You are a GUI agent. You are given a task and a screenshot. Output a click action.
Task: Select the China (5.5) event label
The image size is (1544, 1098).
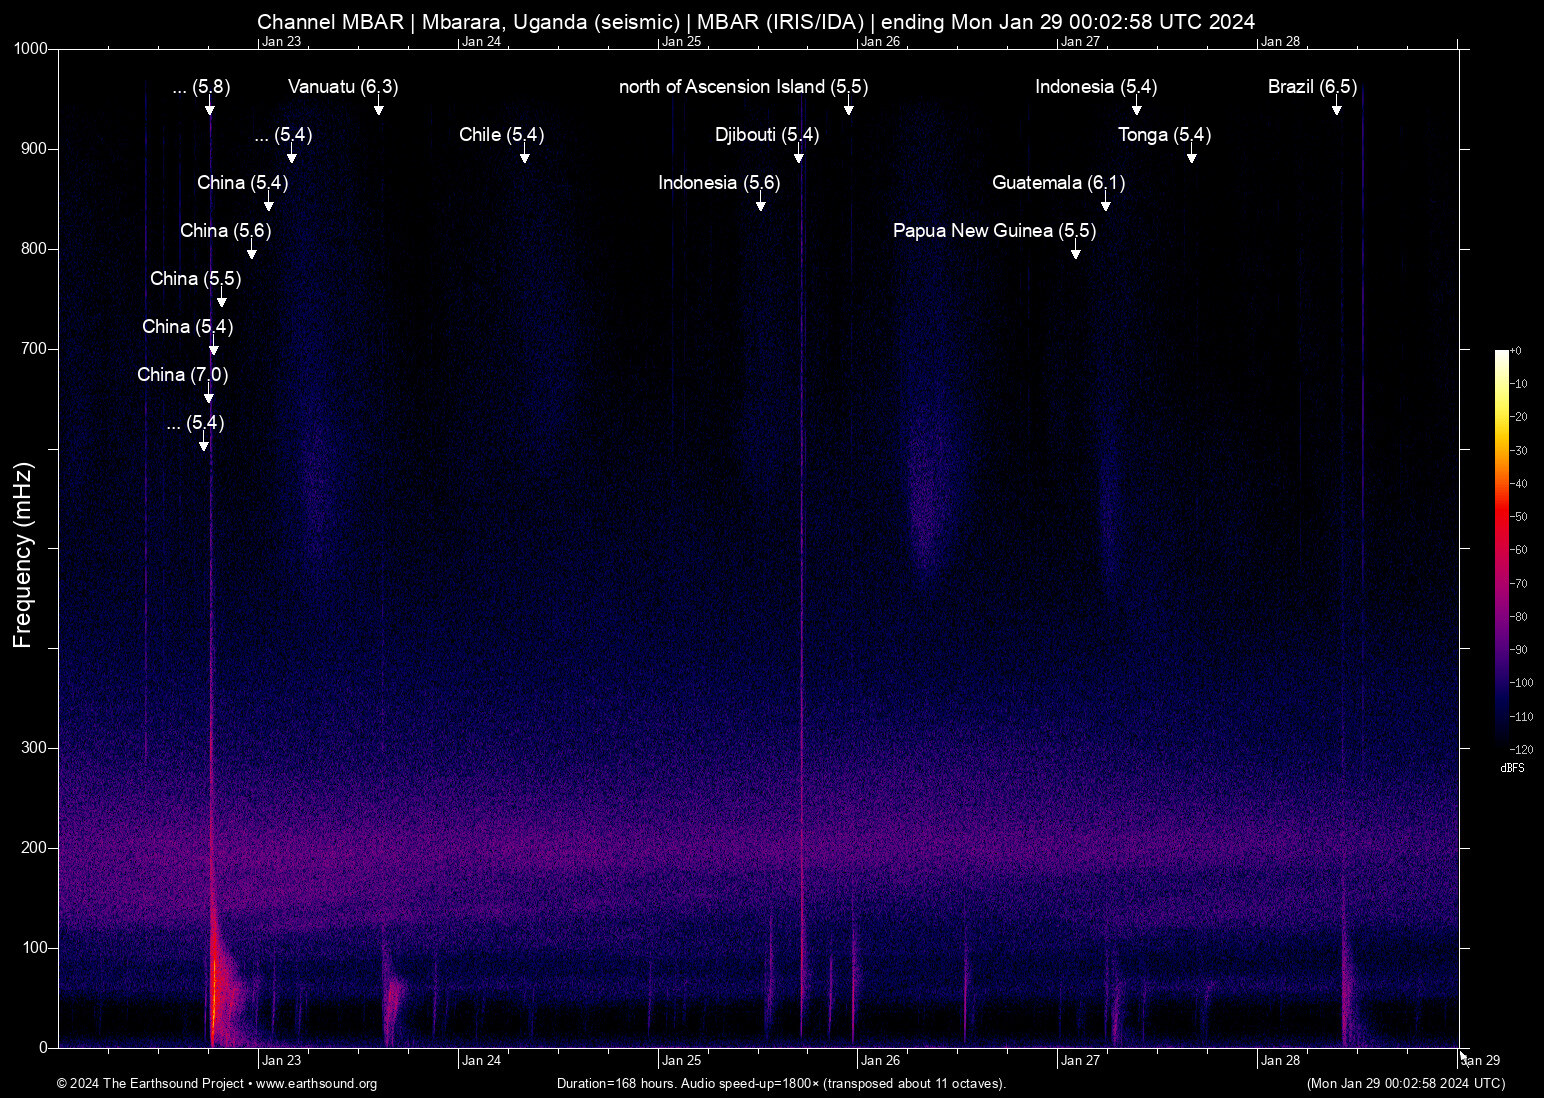(195, 279)
